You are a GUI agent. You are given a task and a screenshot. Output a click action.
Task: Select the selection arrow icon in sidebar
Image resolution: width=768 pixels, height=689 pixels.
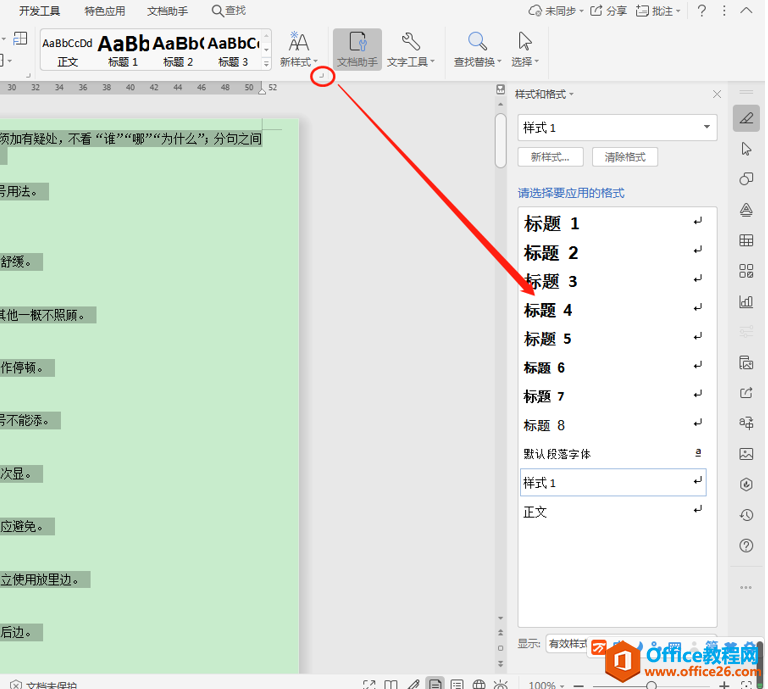click(x=746, y=148)
